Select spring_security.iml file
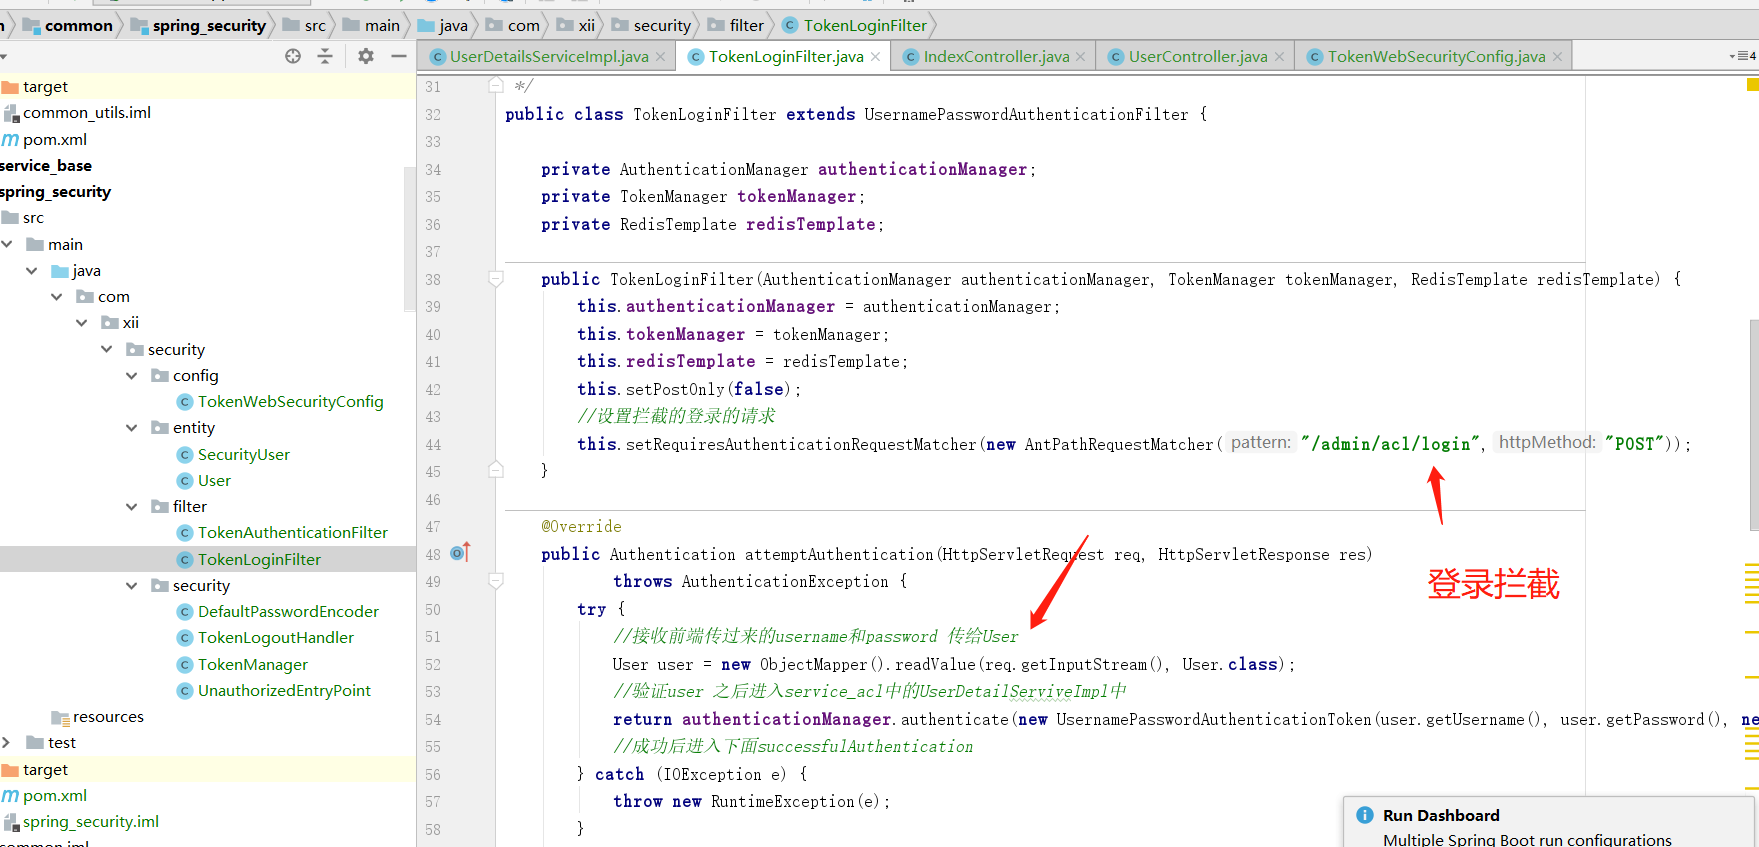 point(90,822)
